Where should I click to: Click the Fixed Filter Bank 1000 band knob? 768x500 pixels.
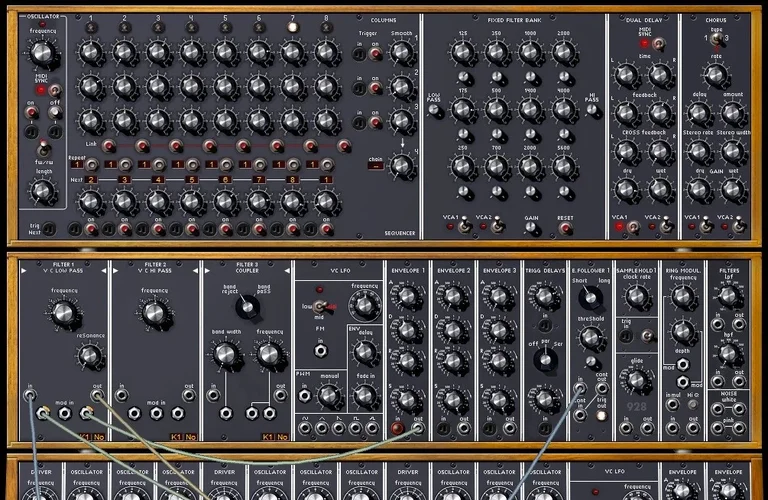pyautogui.click(x=530, y=52)
